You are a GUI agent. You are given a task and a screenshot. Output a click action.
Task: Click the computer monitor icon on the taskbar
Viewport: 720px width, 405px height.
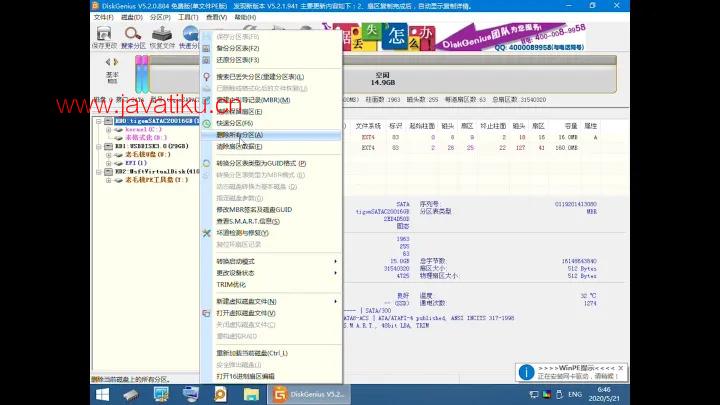(161, 394)
